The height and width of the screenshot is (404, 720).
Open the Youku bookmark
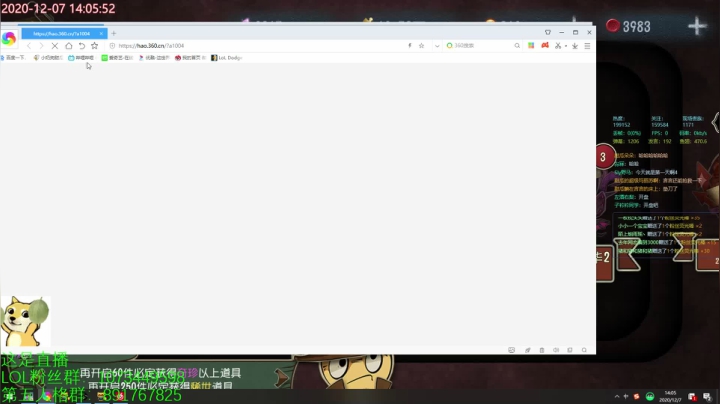point(154,58)
